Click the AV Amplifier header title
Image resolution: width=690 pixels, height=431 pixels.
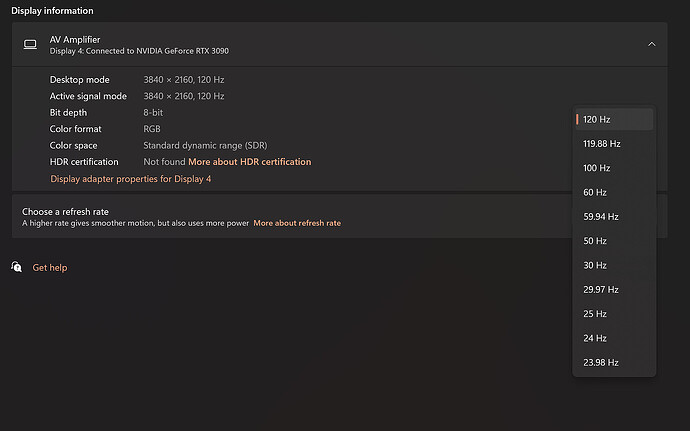click(75, 39)
